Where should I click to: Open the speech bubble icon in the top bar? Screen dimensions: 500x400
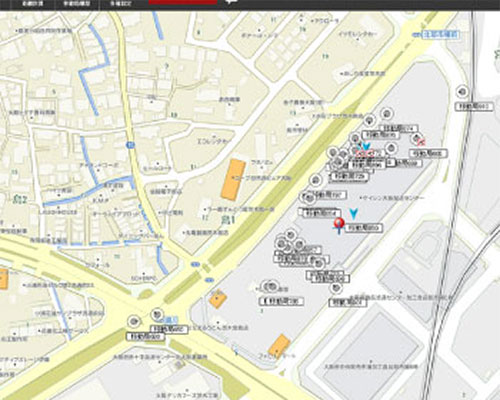coord(231,2)
